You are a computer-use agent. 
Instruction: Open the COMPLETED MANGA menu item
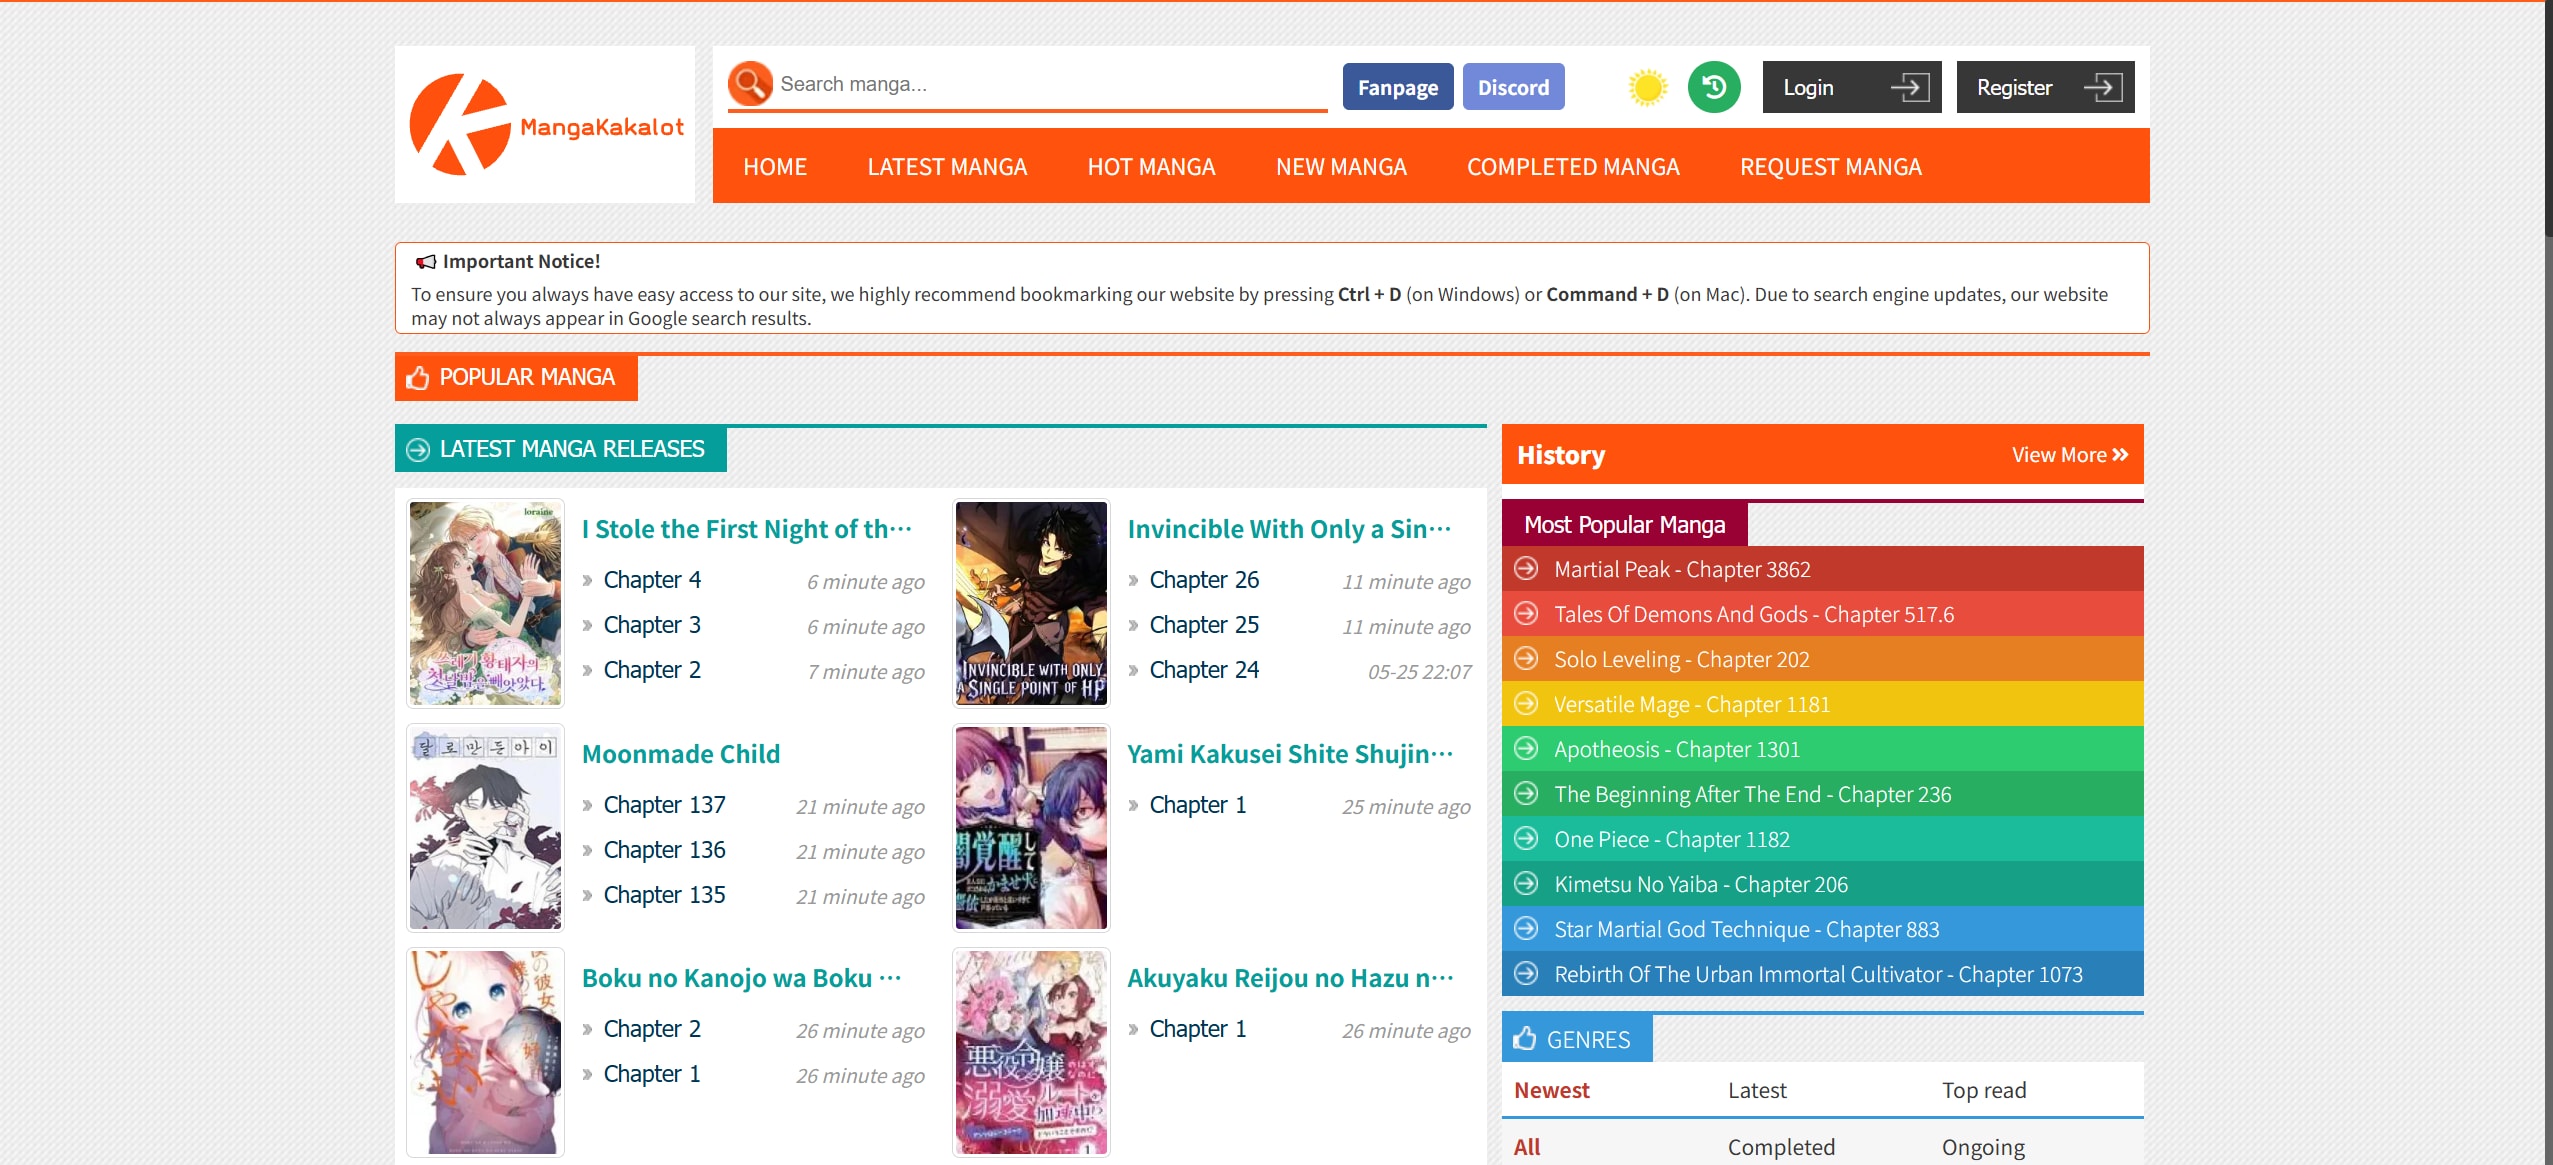point(1573,167)
